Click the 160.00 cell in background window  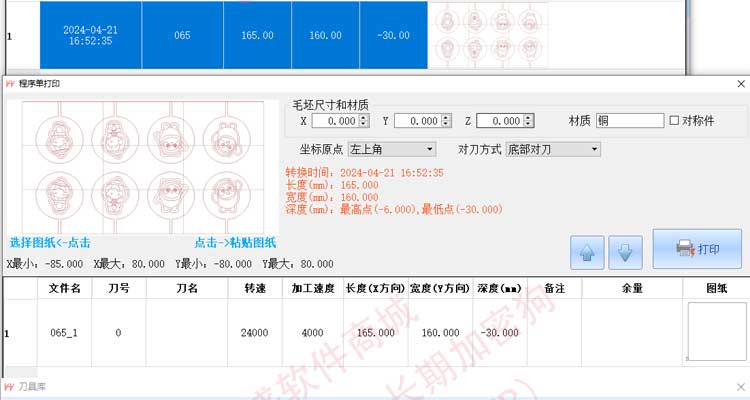click(x=325, y=35)
